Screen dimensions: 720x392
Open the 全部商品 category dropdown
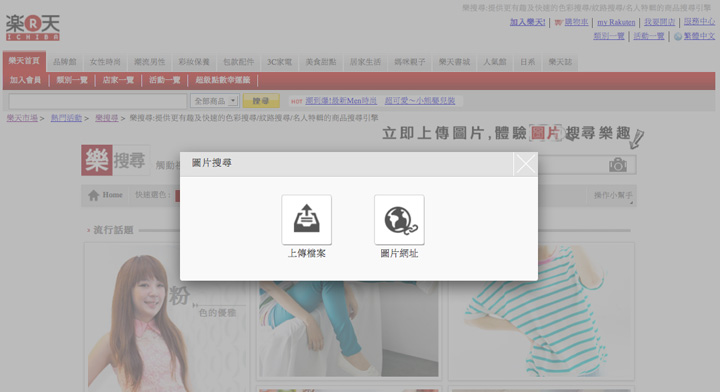[x=214, y=101]
